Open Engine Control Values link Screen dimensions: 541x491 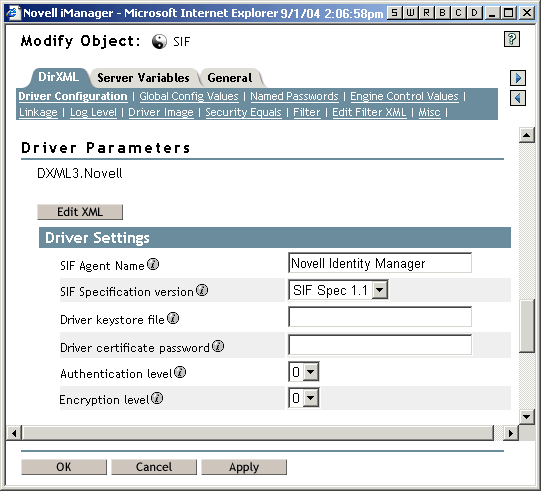(404, 96)
